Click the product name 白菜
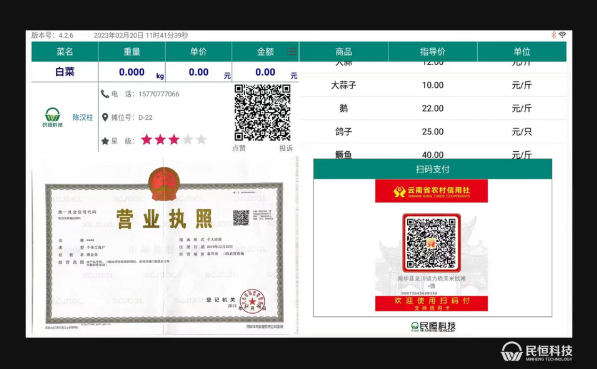 (65, 72)
